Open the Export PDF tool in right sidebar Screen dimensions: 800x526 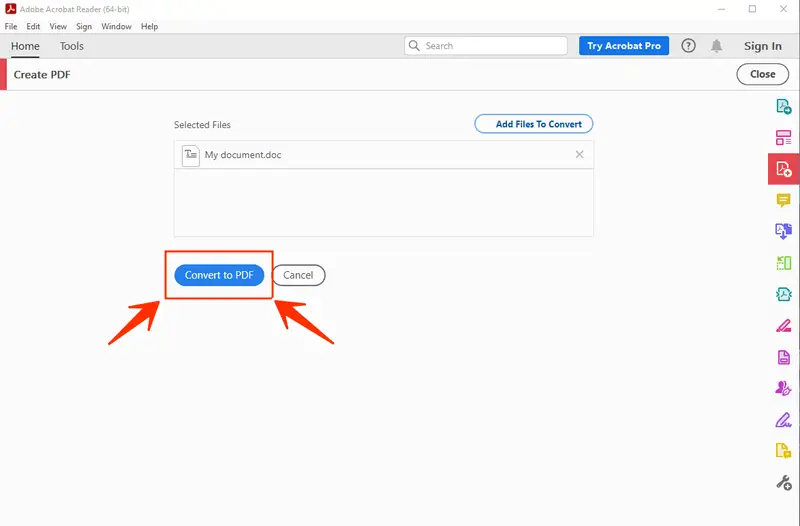(784, 106)
